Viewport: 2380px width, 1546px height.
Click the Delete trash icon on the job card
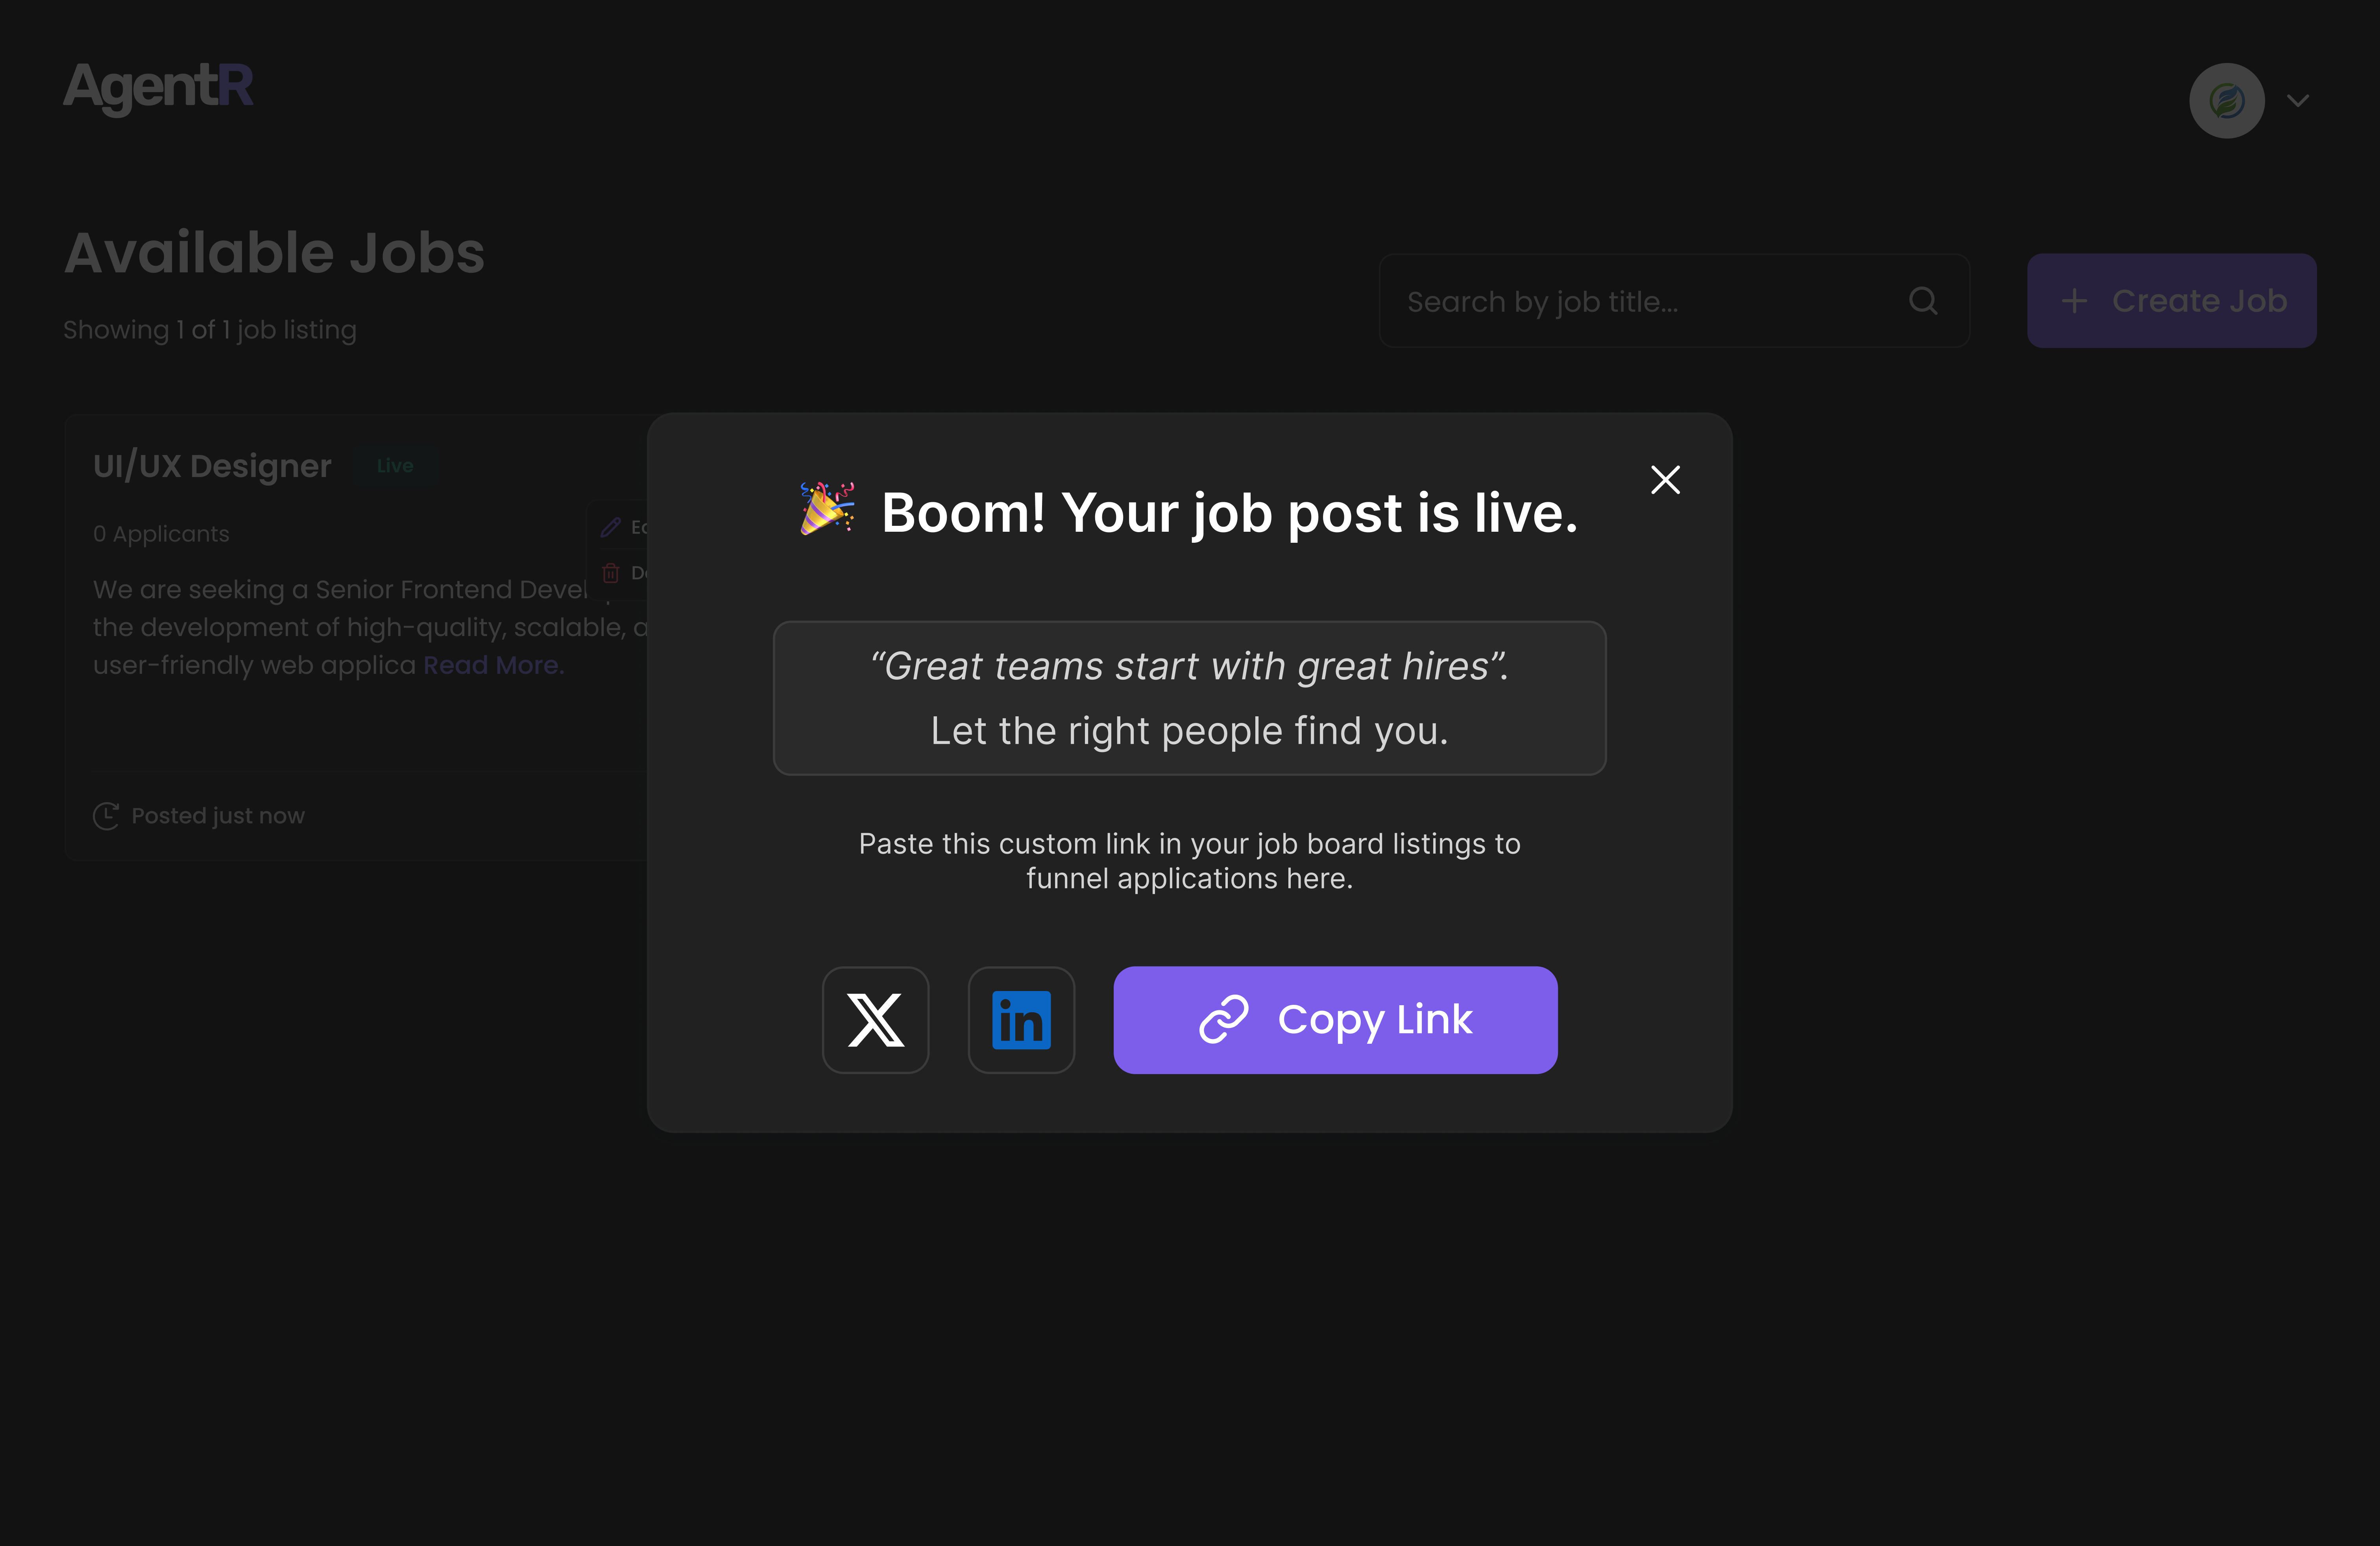point(611,573)
